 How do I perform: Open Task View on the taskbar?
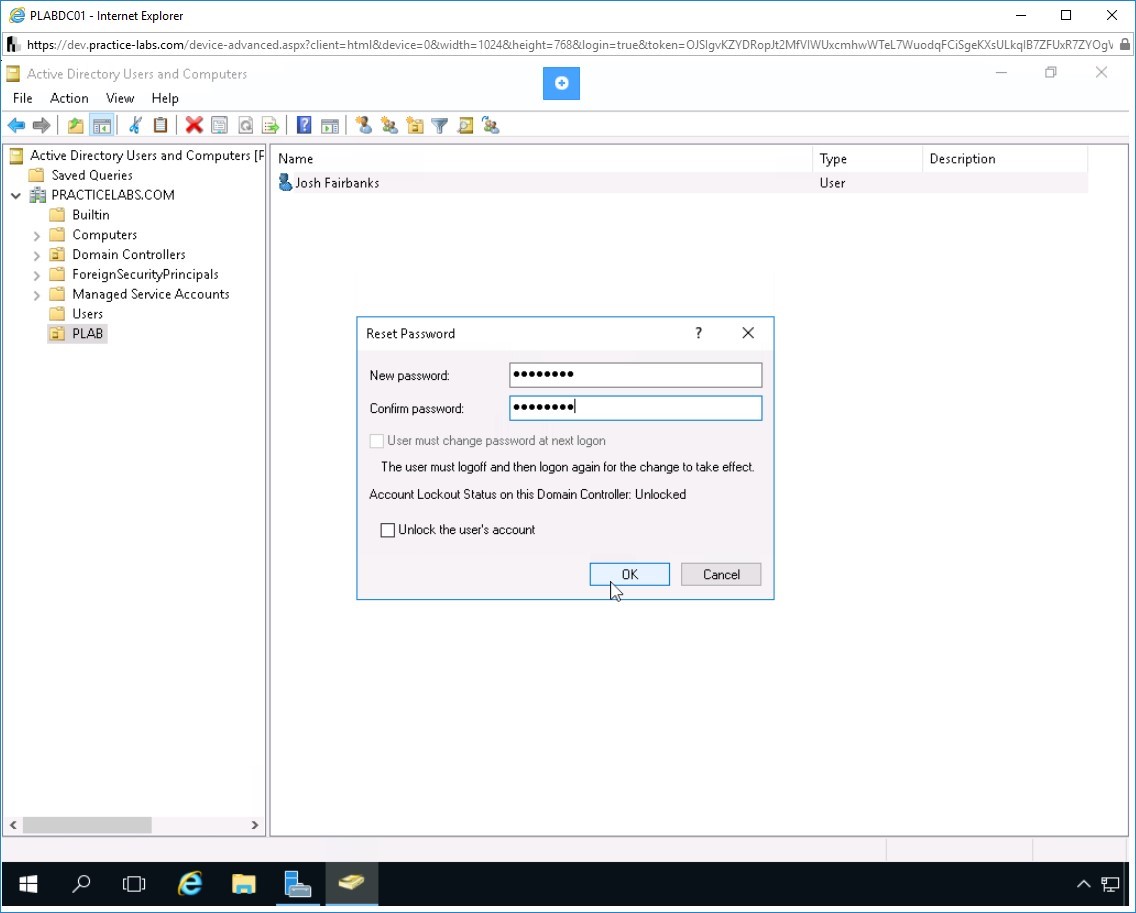coord(134,883)
